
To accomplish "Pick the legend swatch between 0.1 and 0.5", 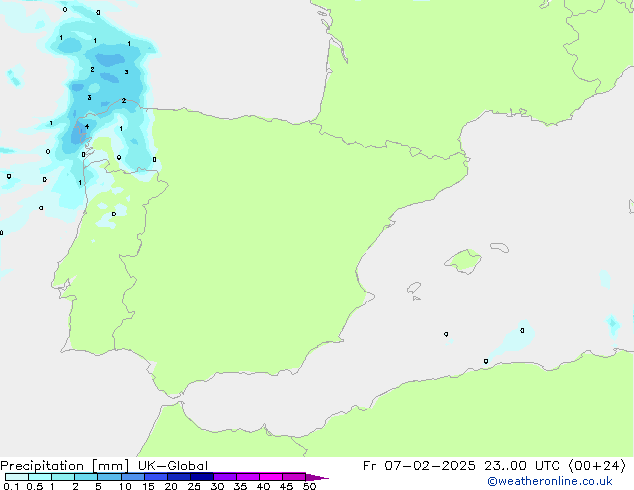I will click(x=17, y=477).
